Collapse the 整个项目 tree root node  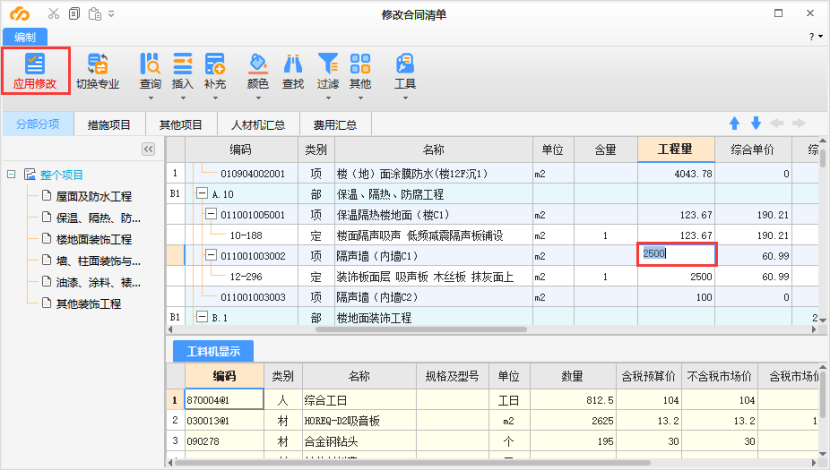tap(11, 174)
